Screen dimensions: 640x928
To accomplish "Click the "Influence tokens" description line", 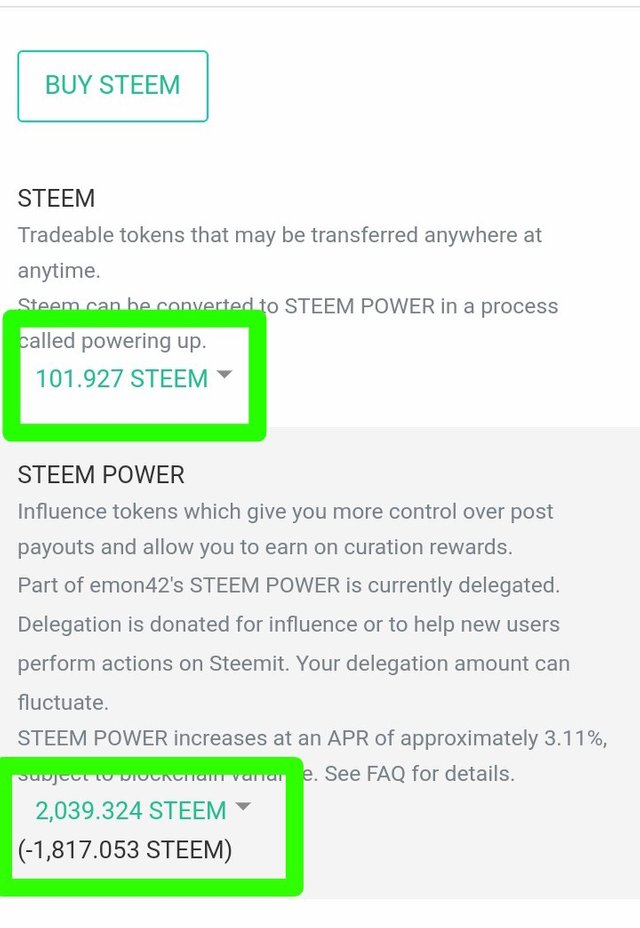I will point(287,511).
